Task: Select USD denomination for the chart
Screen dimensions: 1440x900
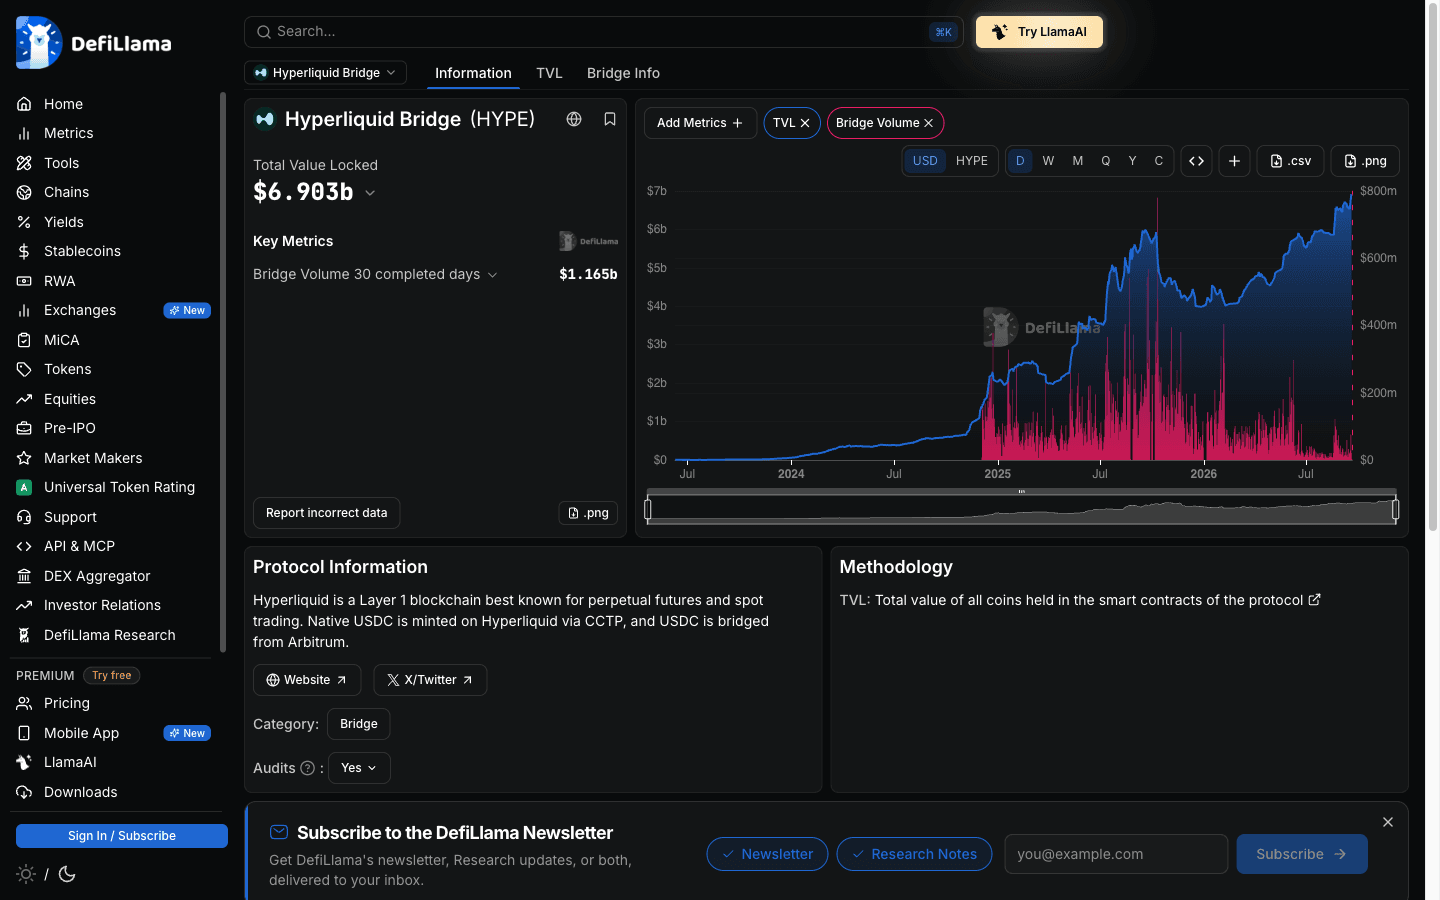Action: 925,161
